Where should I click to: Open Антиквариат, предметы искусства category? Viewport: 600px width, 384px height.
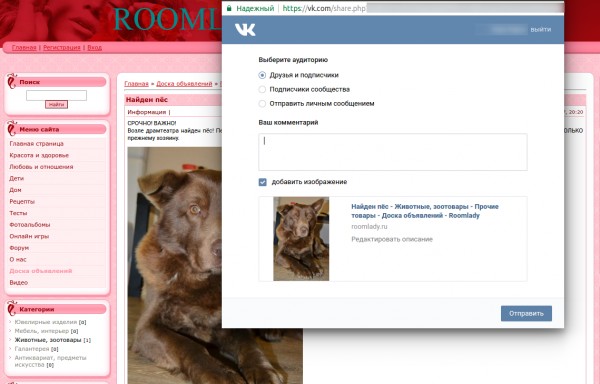coord(50,361)
